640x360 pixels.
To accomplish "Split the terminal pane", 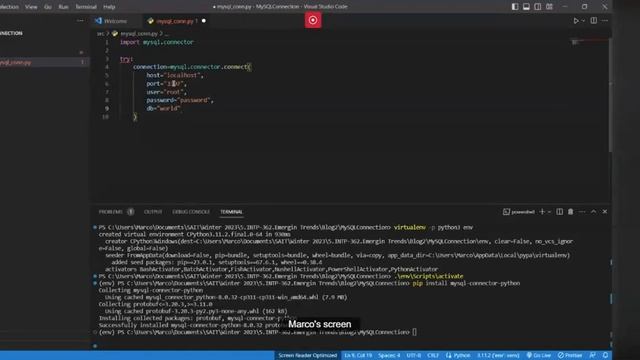I will tap(560, 212).
